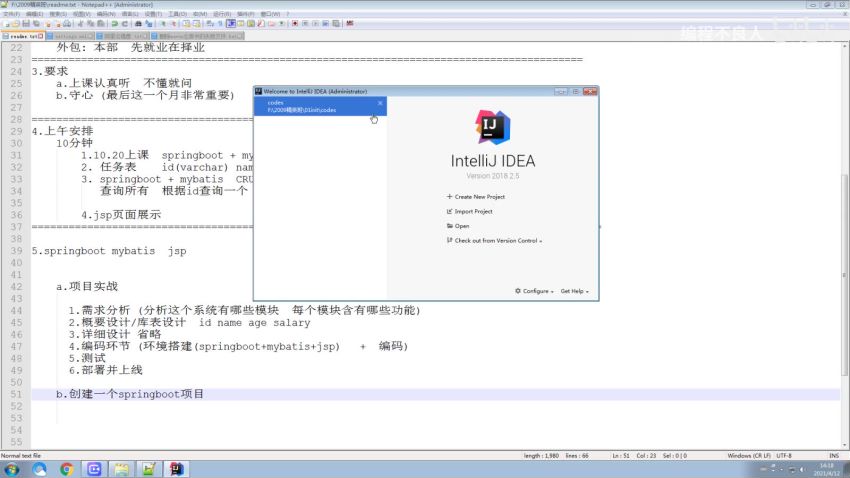
Task: Click the line a.项目实战 in editor
Action: (x=87, y=287)
